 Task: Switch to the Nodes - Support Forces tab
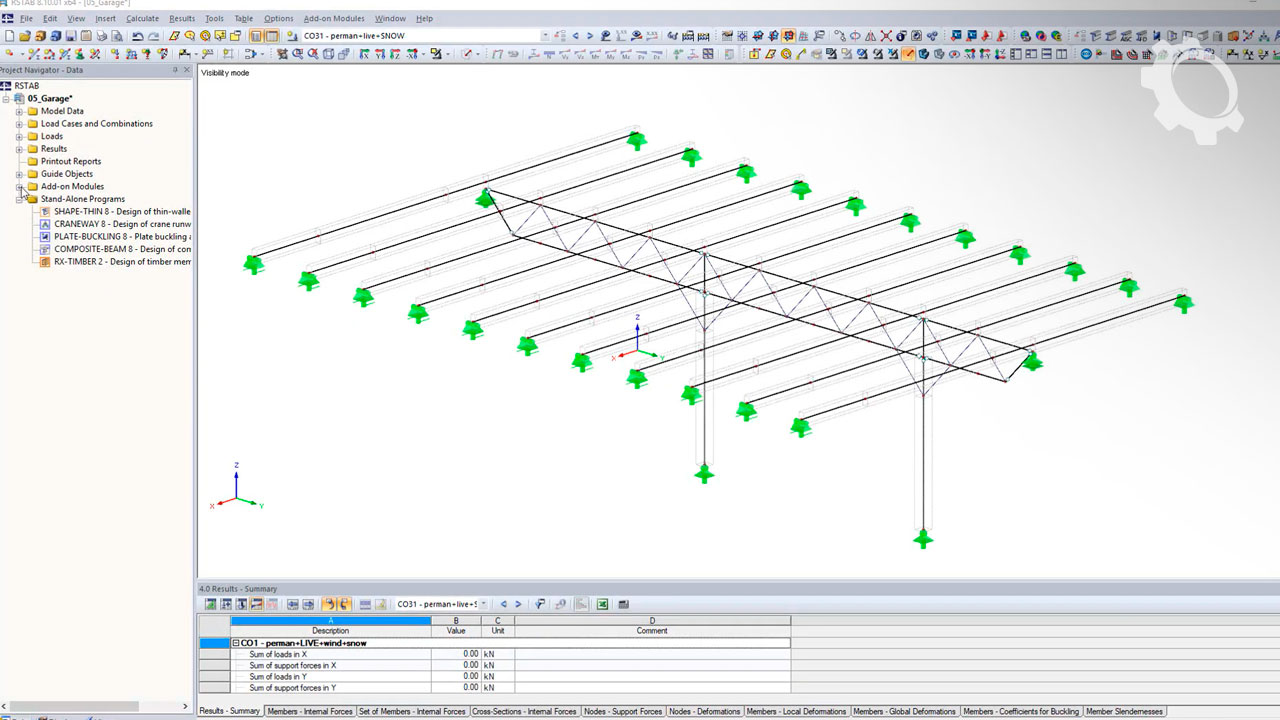pyautogui.click(x=623, y=712)
